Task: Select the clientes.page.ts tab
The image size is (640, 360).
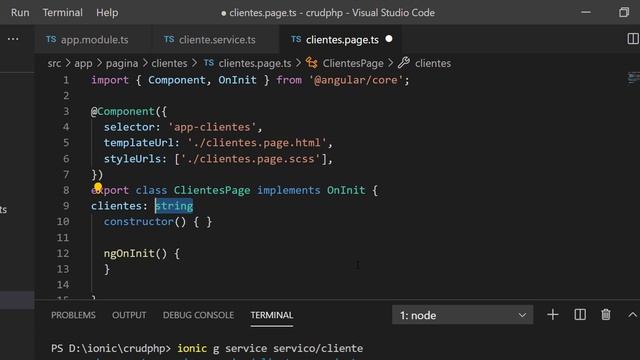Action: pos(341,40)
